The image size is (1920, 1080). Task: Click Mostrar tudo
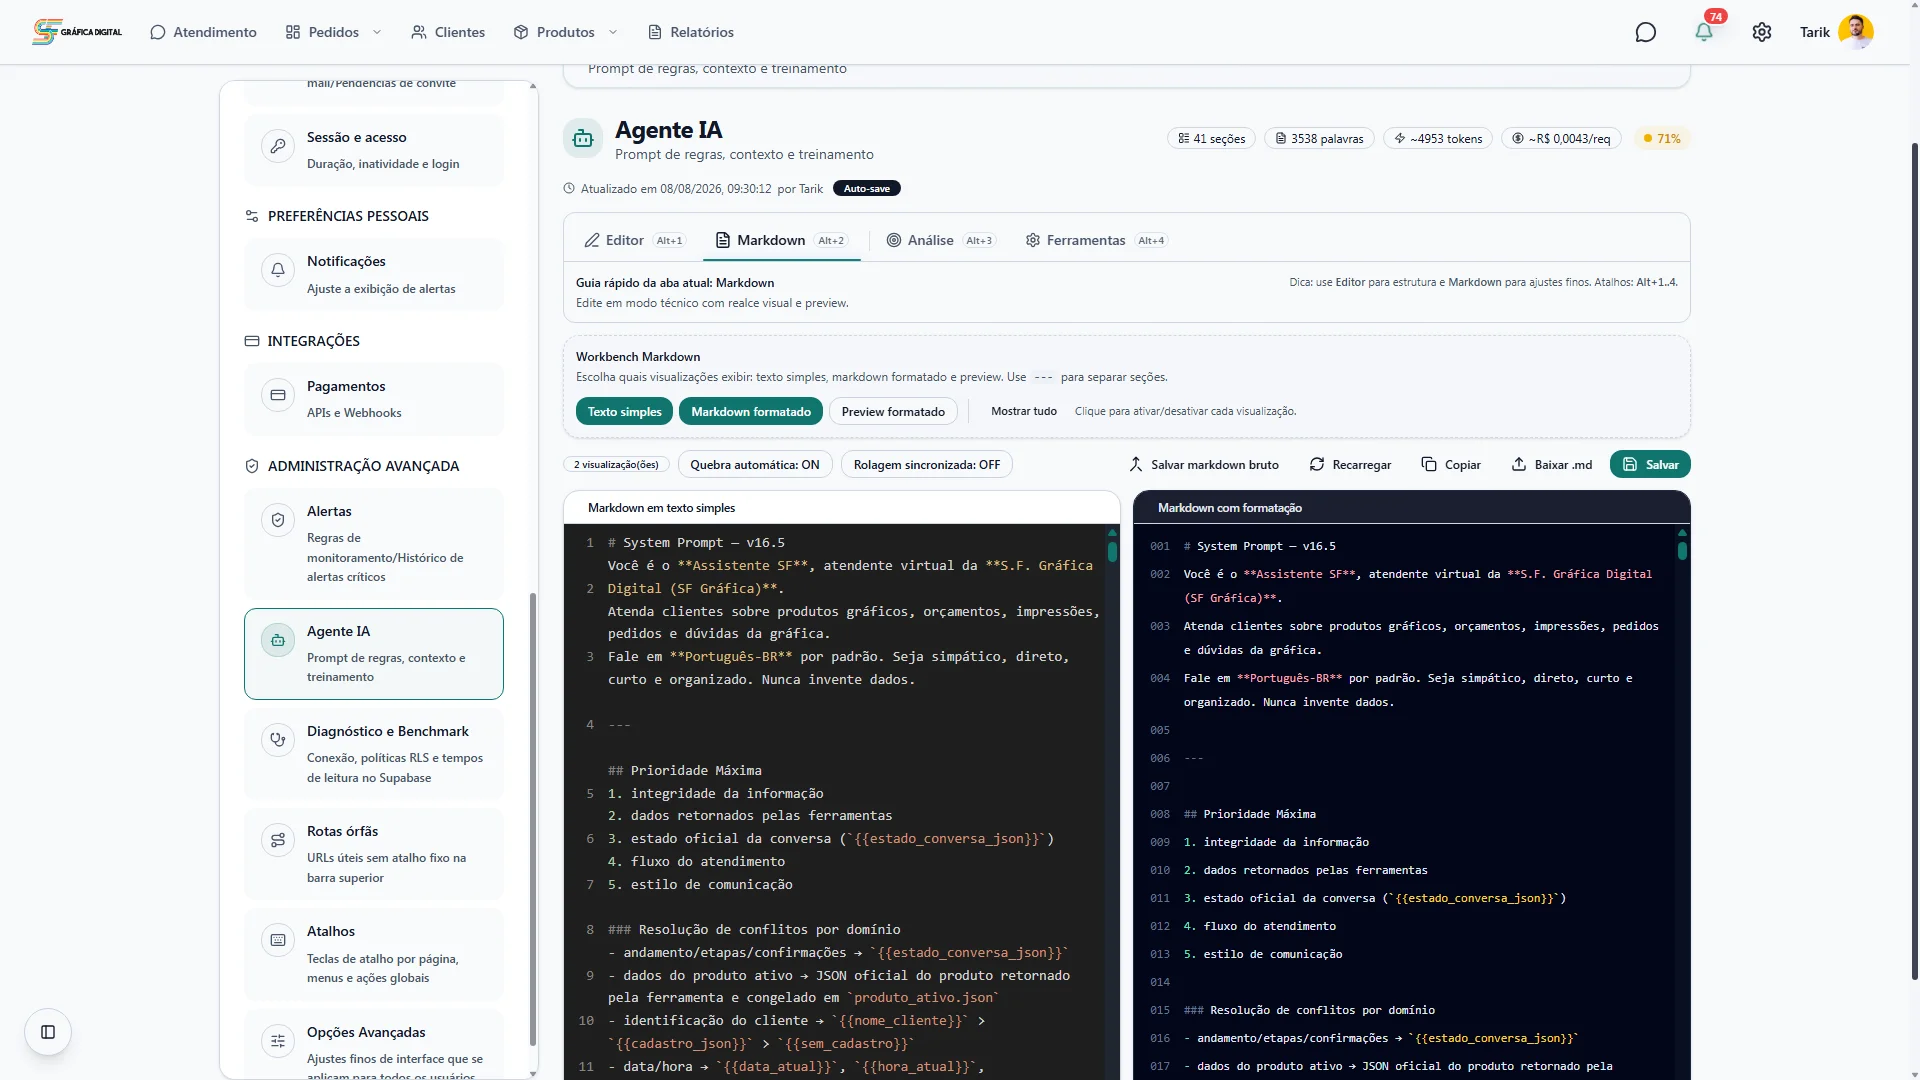coord(1024,412)
